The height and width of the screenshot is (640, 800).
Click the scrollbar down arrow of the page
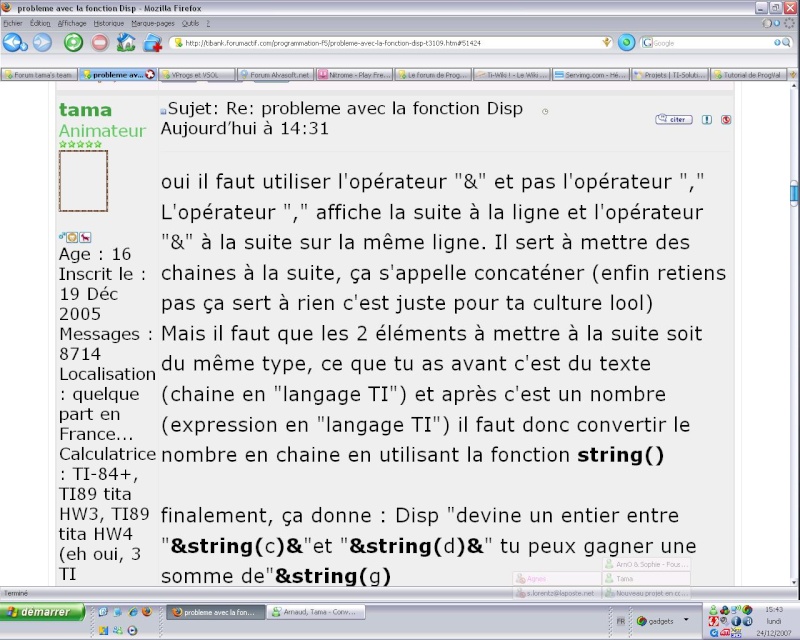click(794, 581)
